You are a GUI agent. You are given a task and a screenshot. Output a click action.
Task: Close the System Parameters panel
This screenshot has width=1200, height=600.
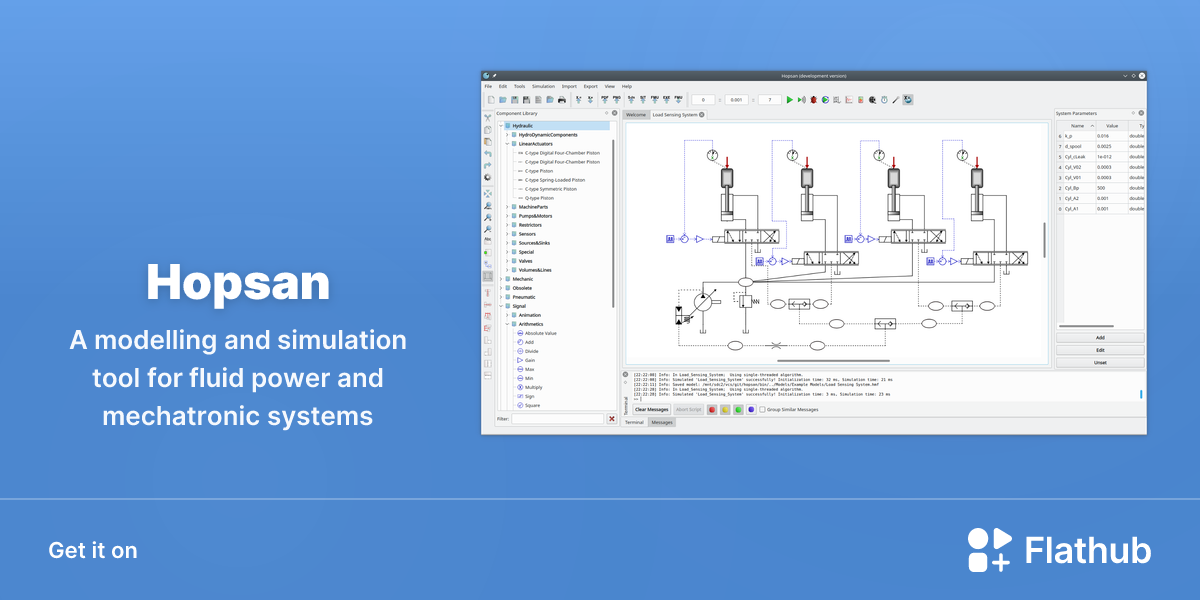(x=1142, y=113)
